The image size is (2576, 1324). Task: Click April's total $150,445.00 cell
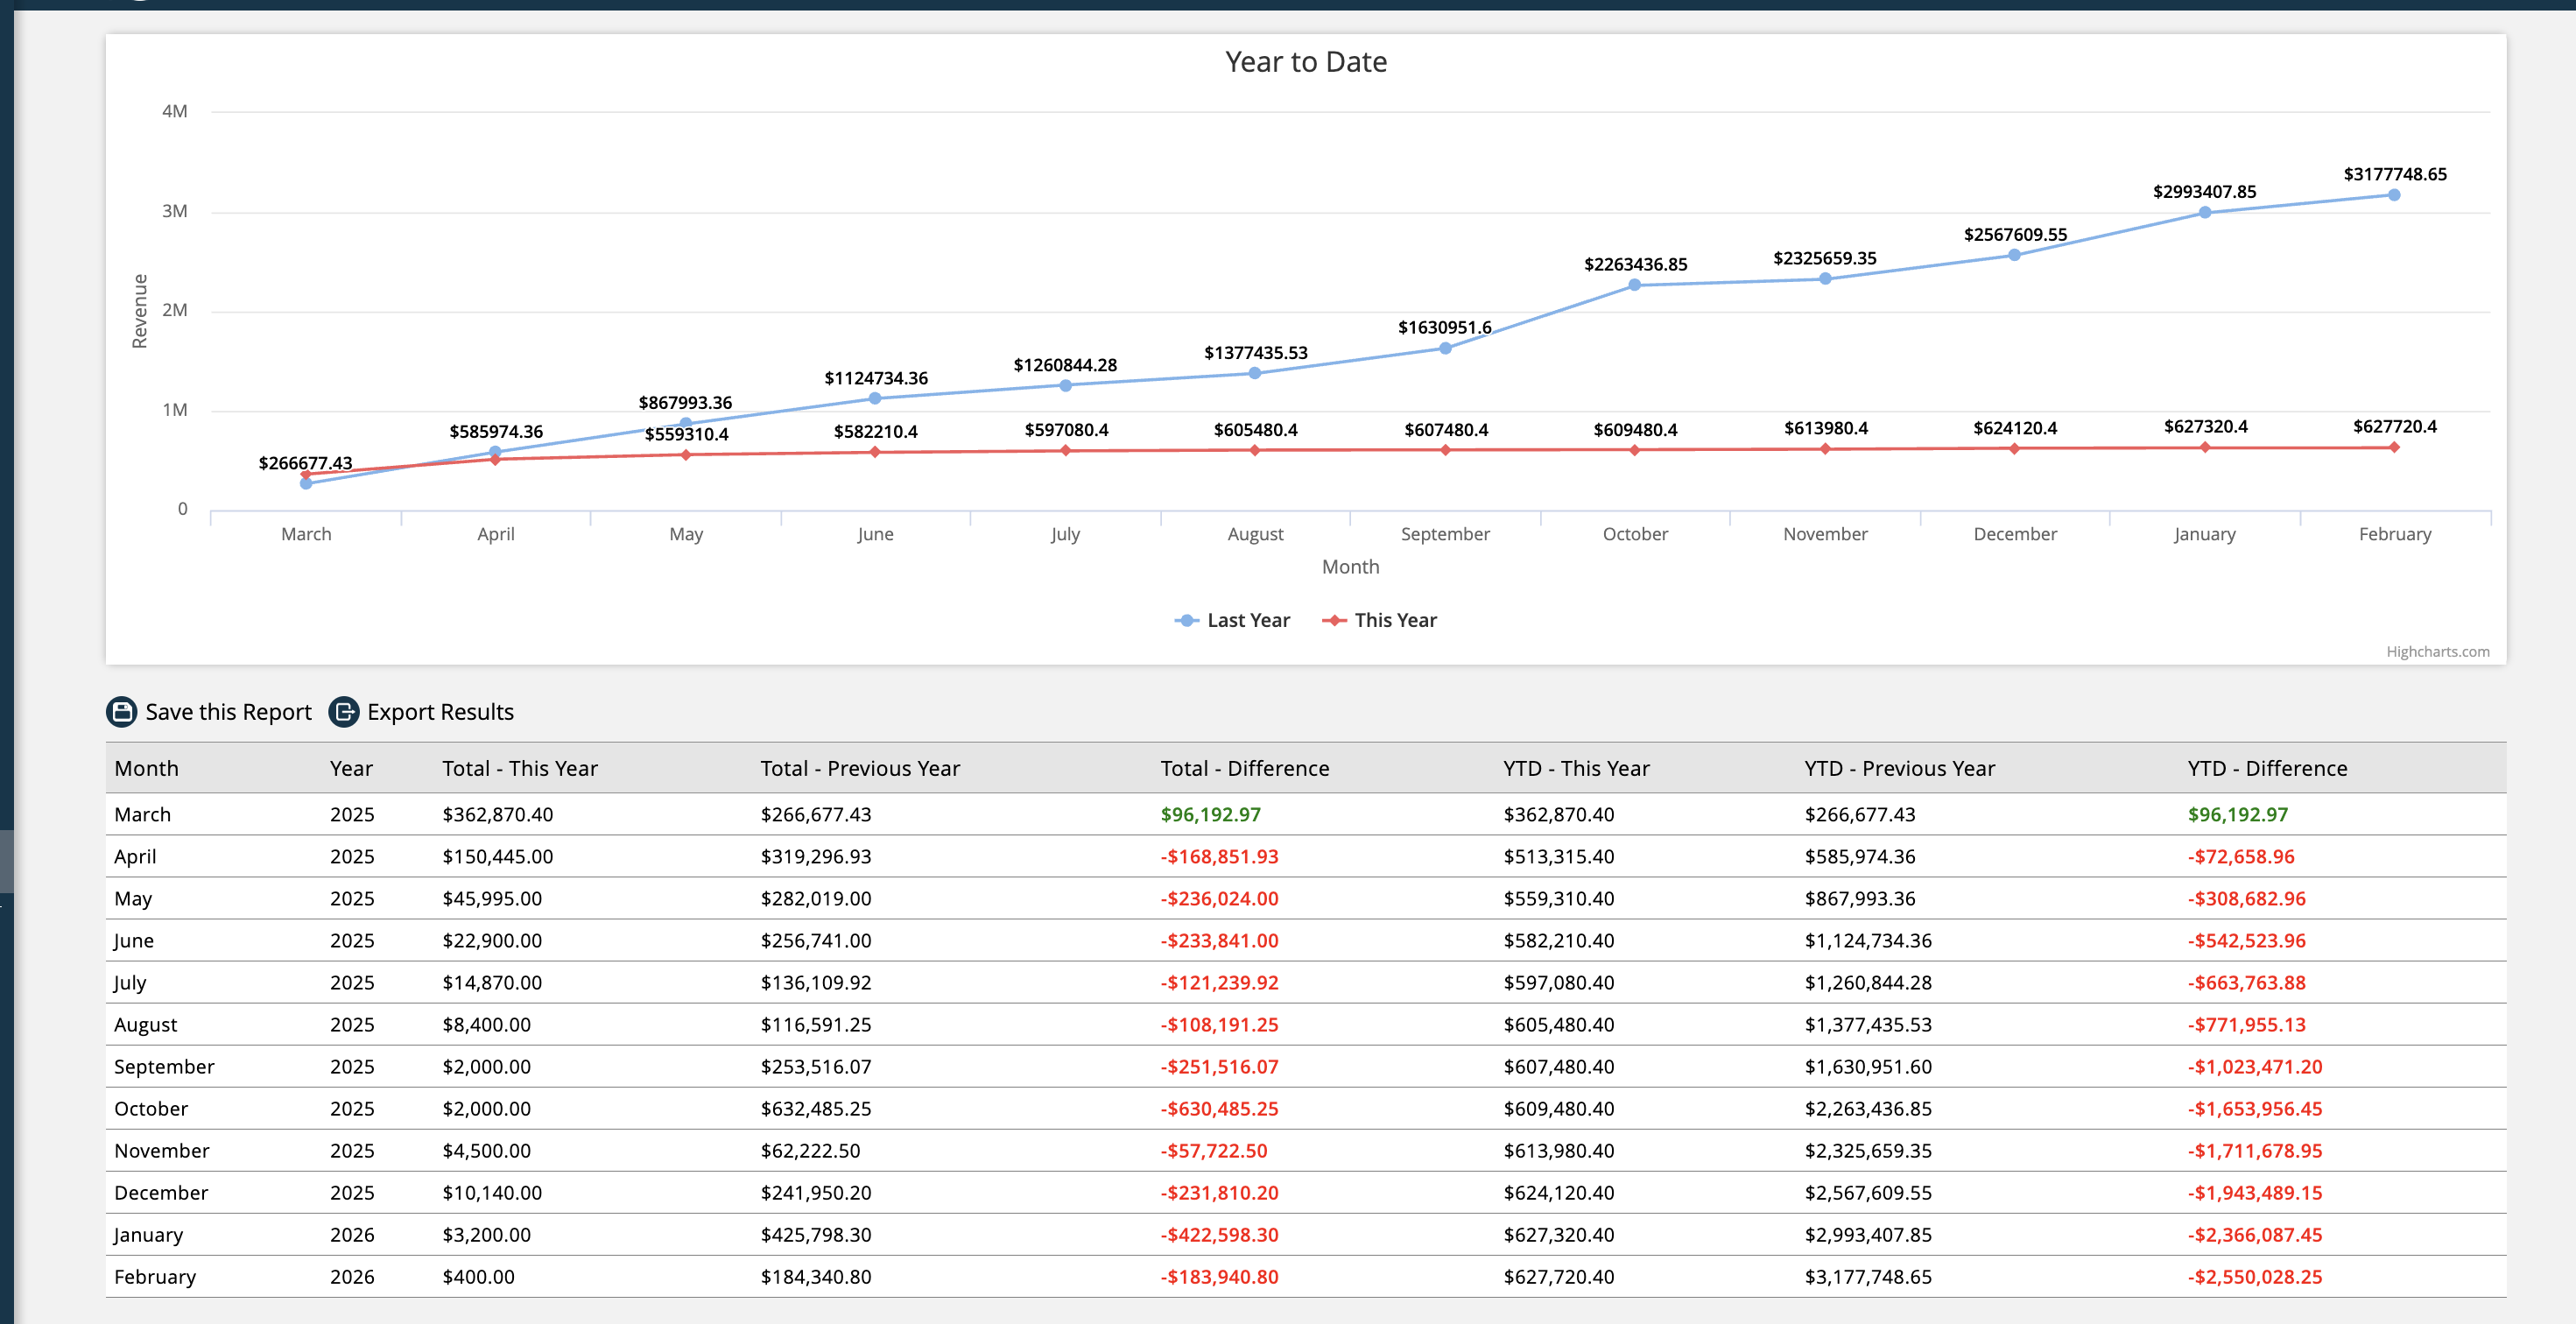[497, 856]
